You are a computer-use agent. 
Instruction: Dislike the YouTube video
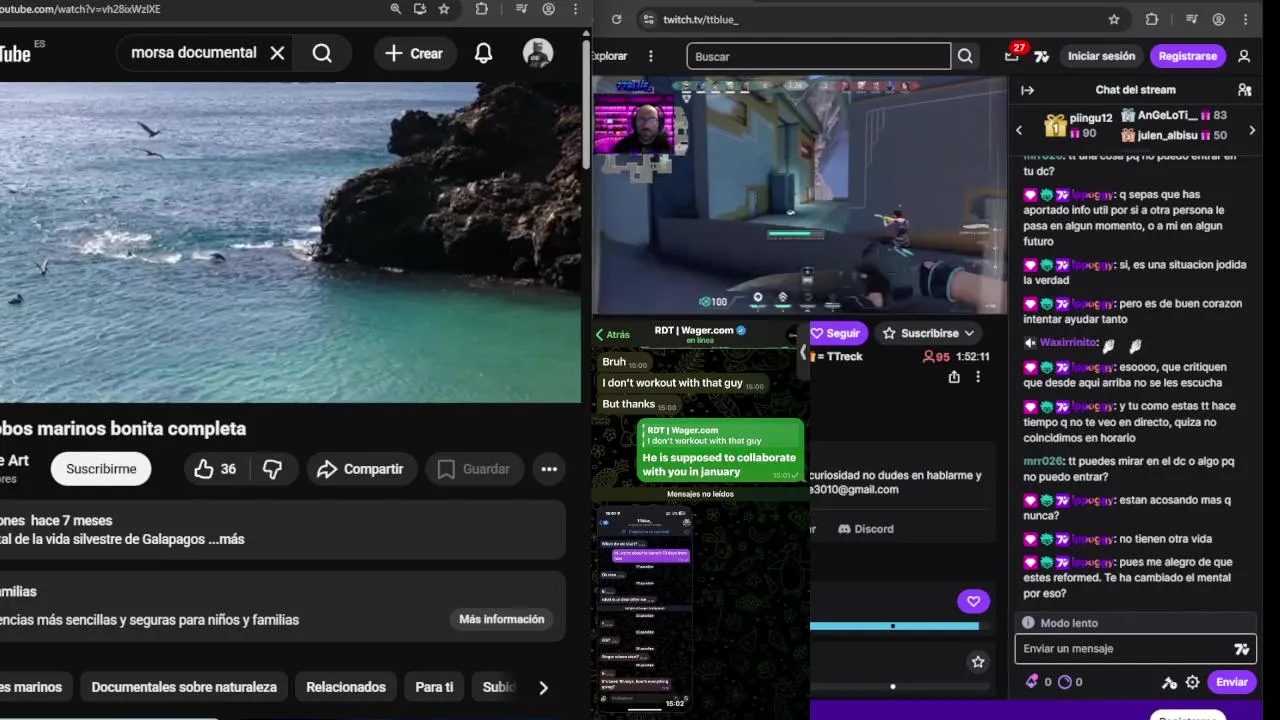(x=272, y=469)
